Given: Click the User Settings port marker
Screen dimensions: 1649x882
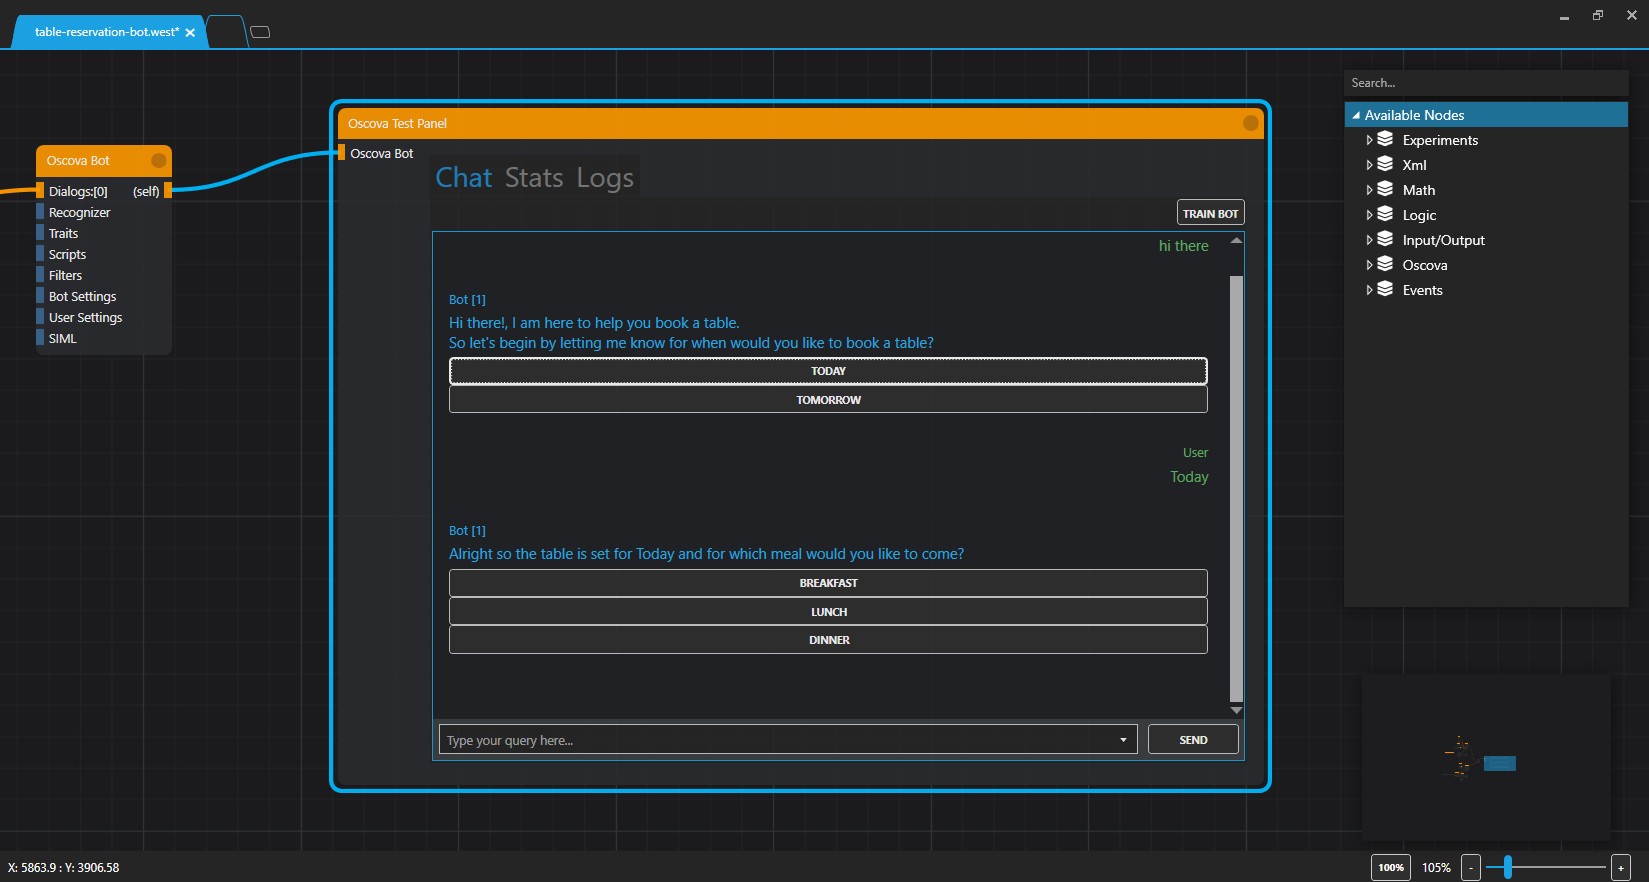Looking at the screenshot, I should tap(40, 317).
